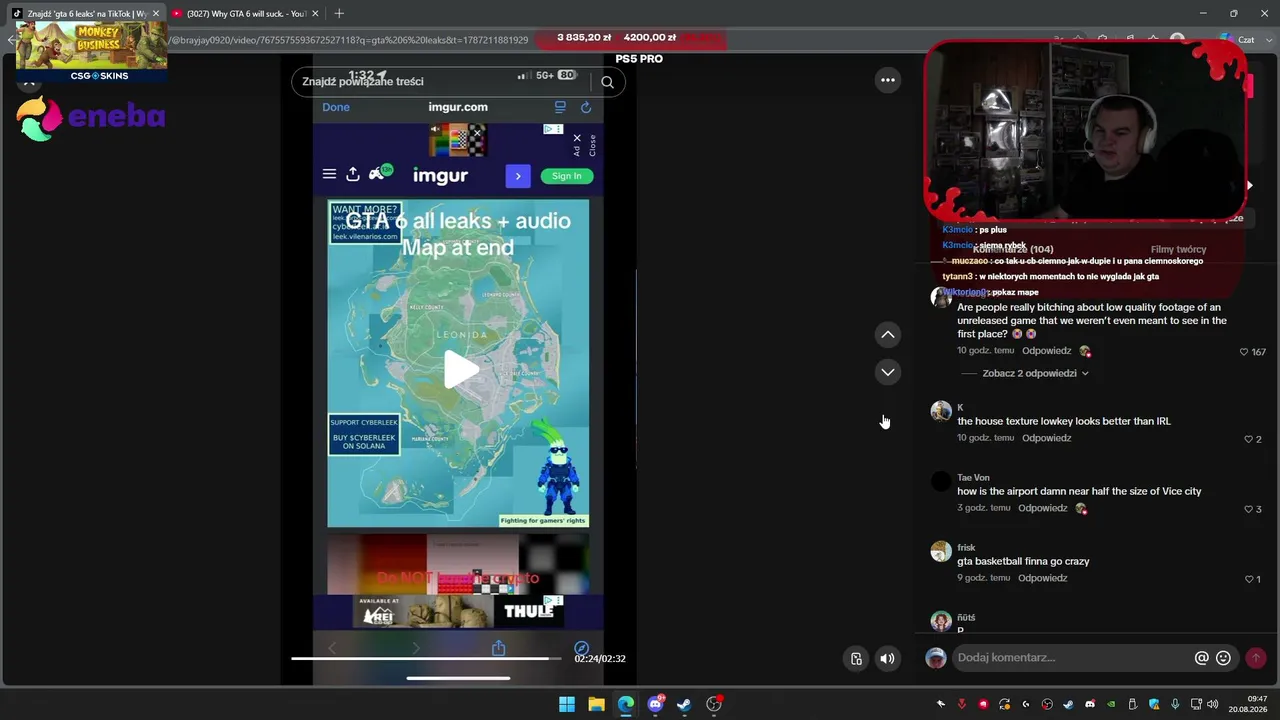The height and width of the screenshot is (720, 1280).
Task: Like the house texture comment
Action: (x=1248, y=439)
